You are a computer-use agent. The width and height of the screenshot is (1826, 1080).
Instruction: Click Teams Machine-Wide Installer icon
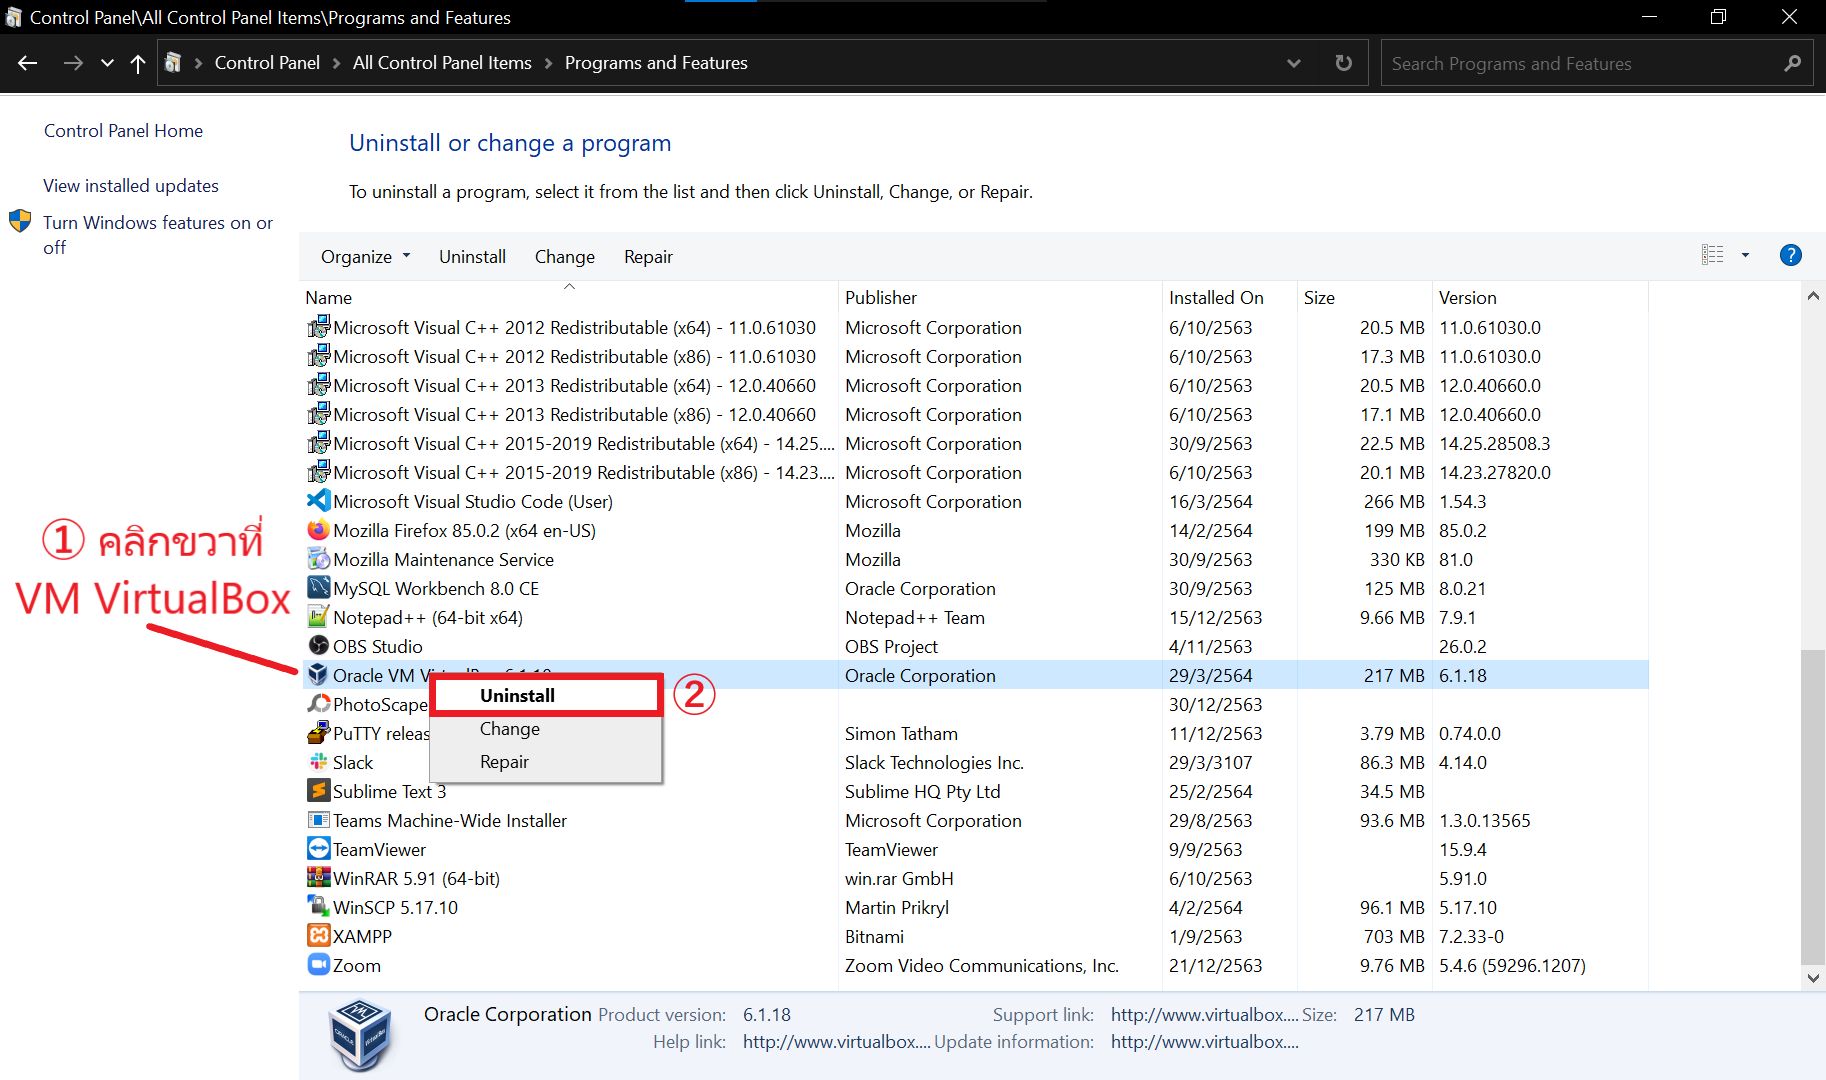(x=318, y=820)
